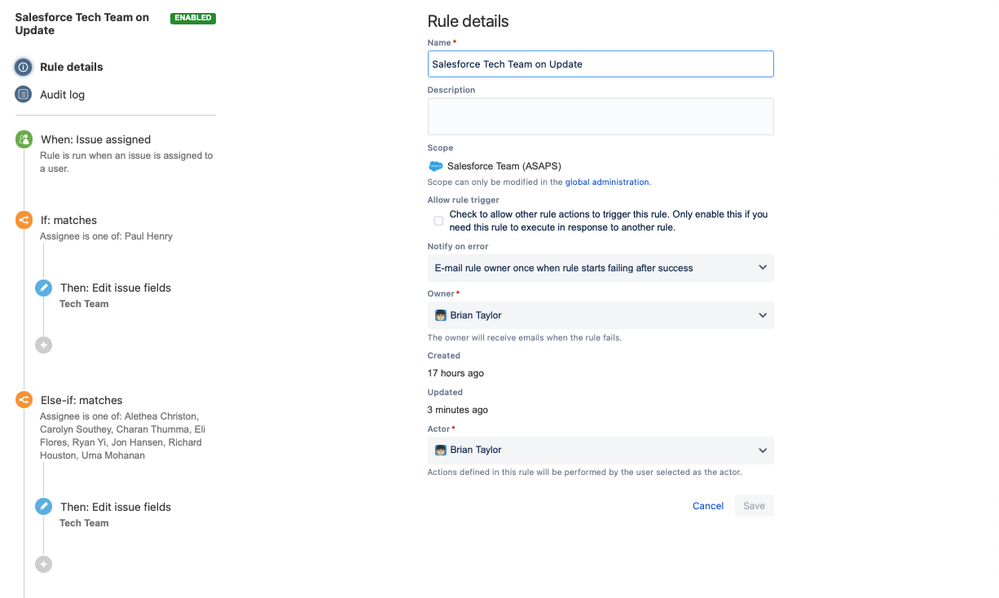The height and width of the screenshot is (598, 999).
Task: Click in the rule Name field
Action: point(600,64)
